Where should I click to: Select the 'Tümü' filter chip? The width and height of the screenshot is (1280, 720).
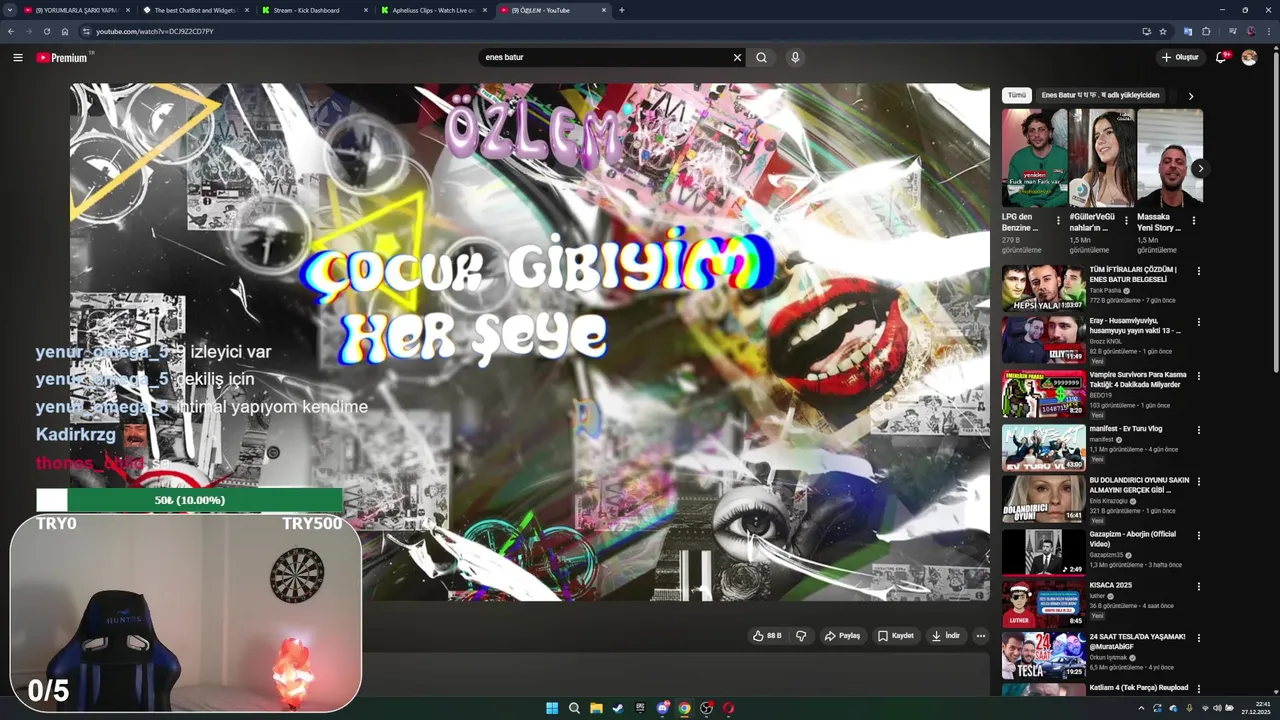(x=1016, y=95)
